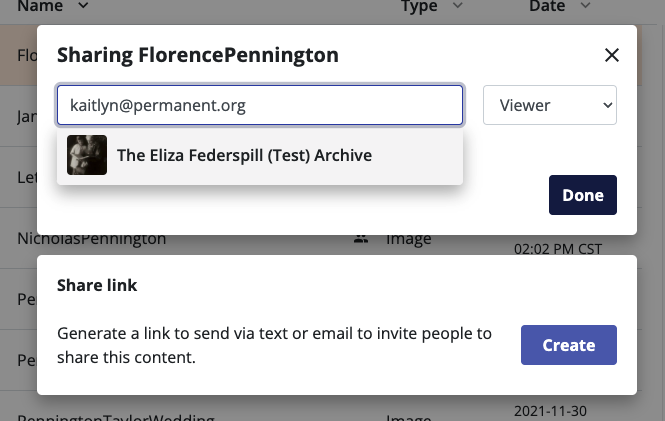Click the Type column header label
The height and width of the screenshot is (421, 665).
pos(419,6)
